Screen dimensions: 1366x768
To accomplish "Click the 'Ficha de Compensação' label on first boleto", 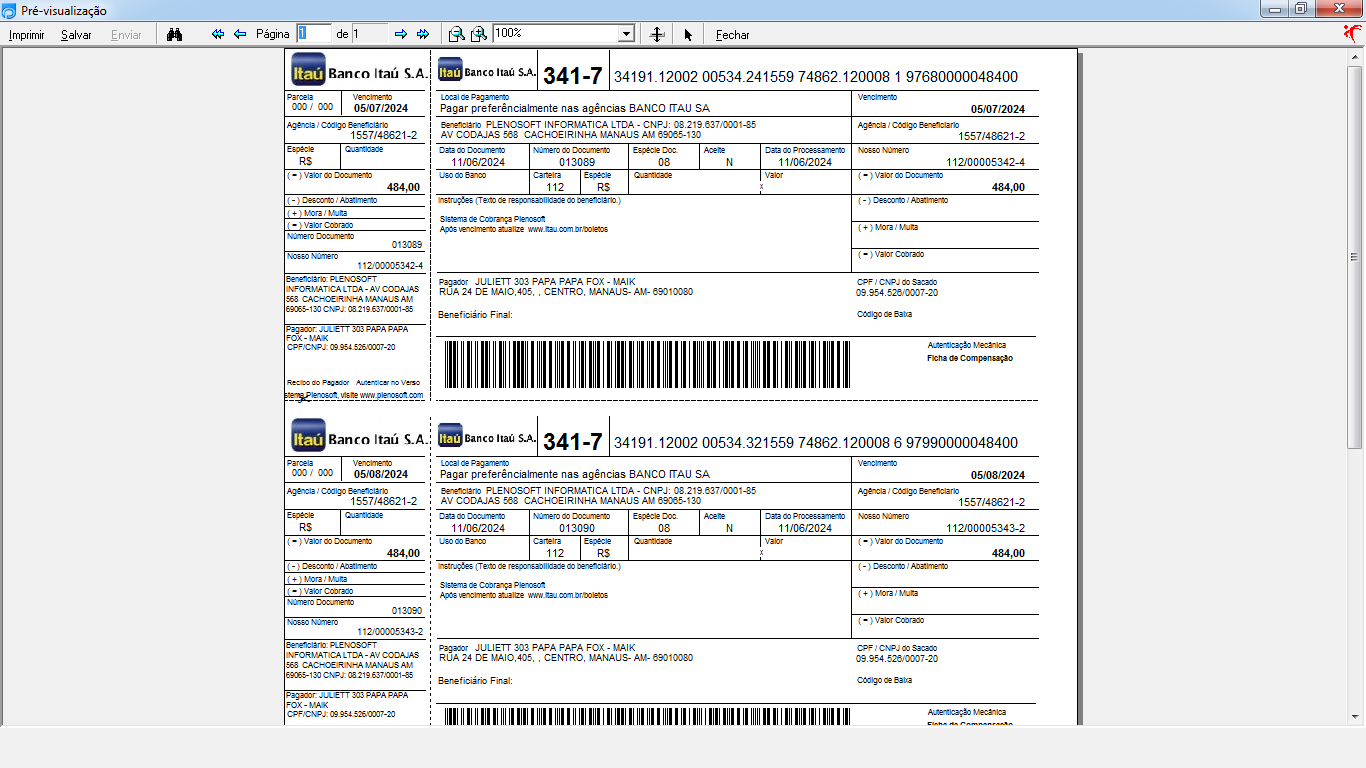I will pos(969,358).
